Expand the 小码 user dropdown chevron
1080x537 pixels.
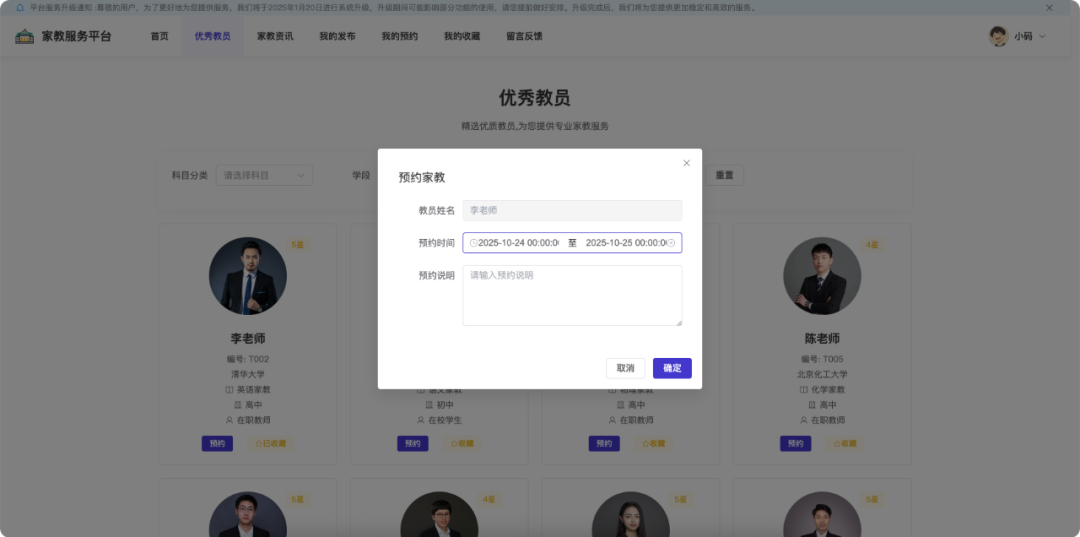[1042, 36]
